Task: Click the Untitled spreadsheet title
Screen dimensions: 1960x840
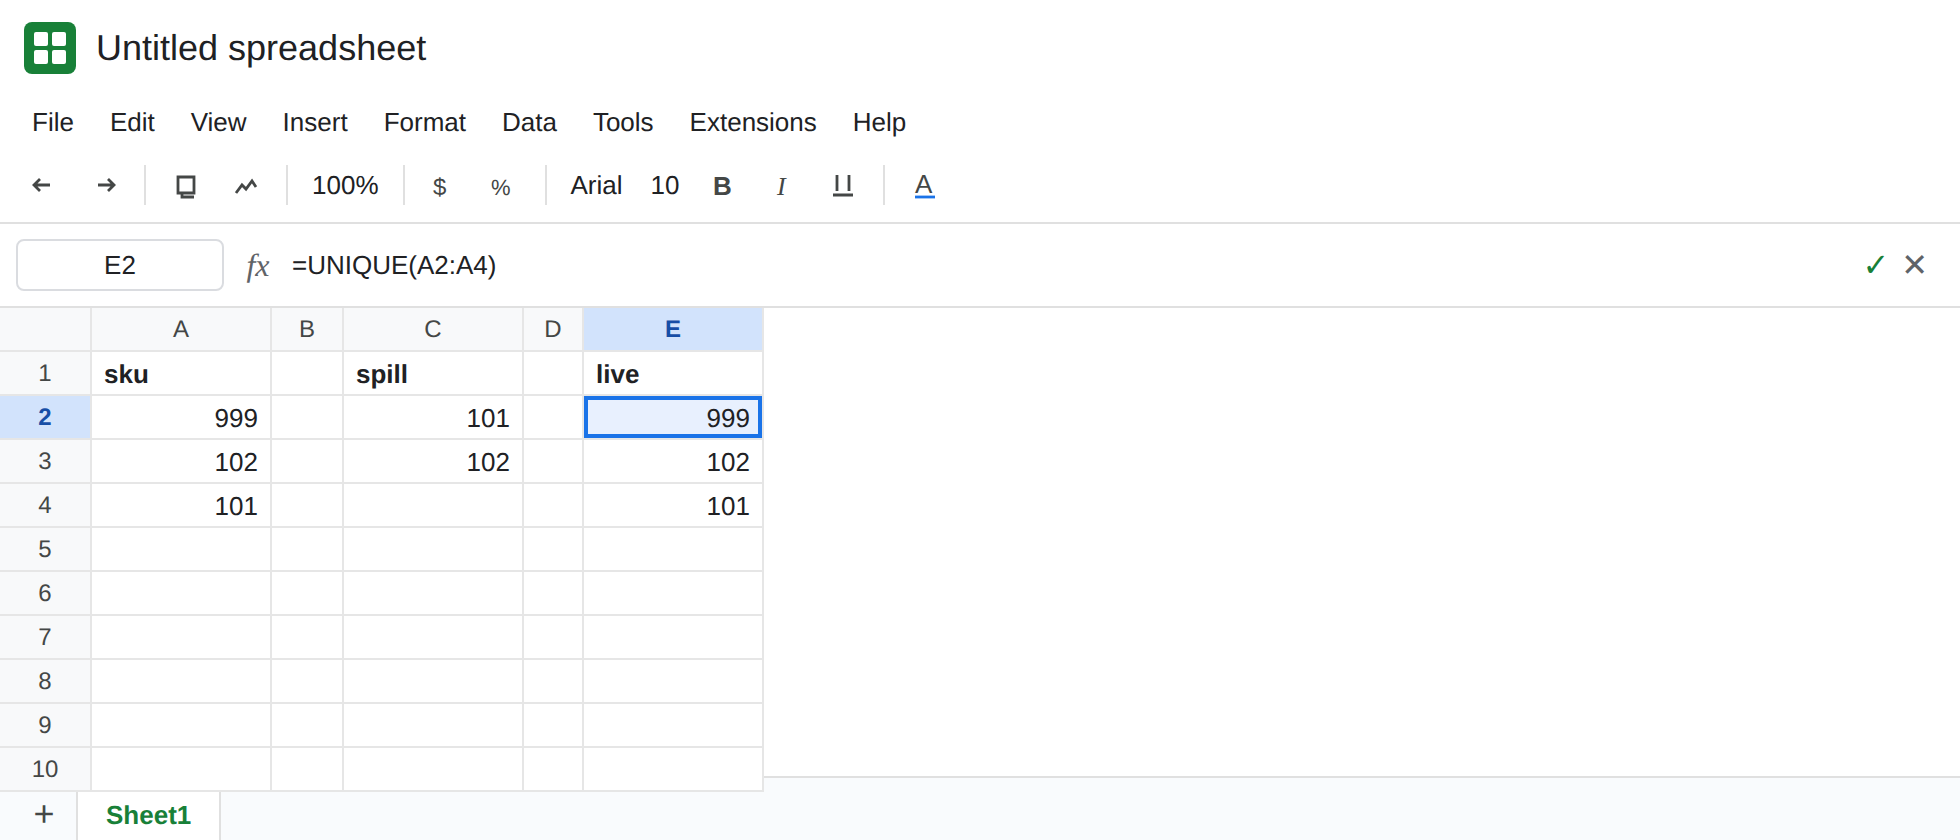Action: click(261, 48)
